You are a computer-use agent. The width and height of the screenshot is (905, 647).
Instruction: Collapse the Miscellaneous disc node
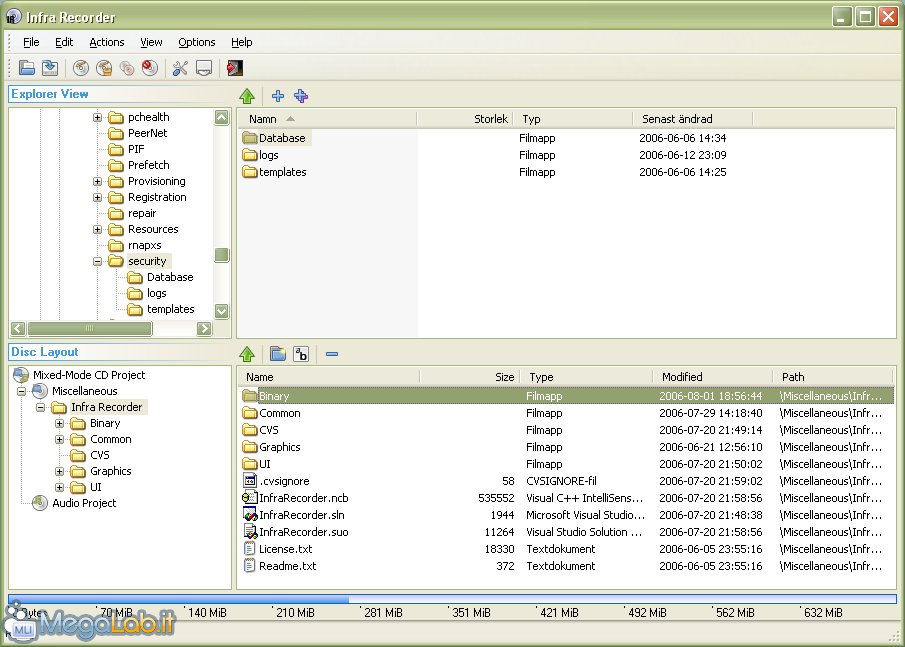(21, 391)
